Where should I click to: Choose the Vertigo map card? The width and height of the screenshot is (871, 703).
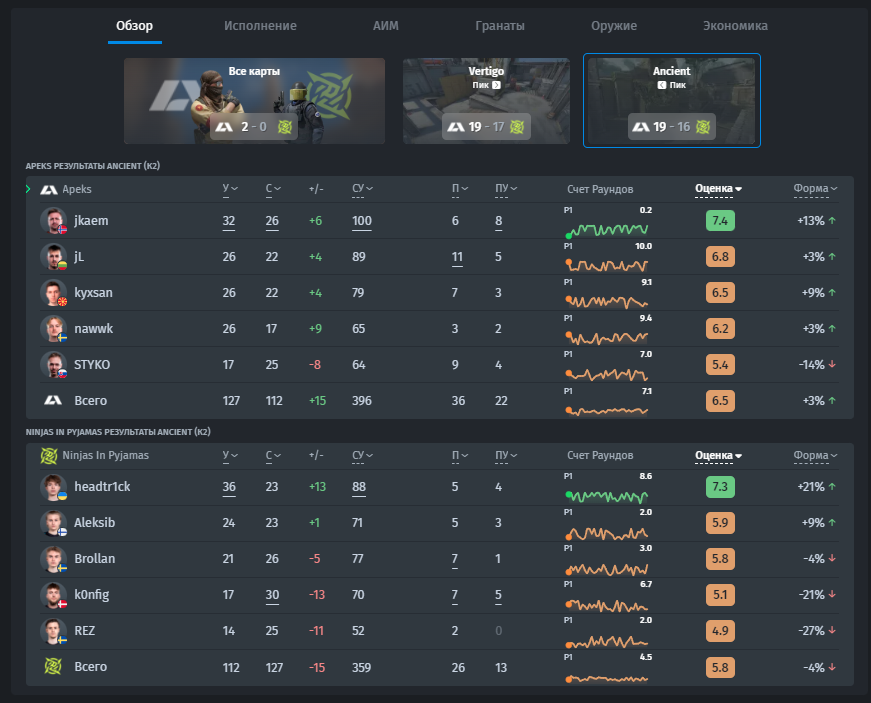tap(486, 101)
